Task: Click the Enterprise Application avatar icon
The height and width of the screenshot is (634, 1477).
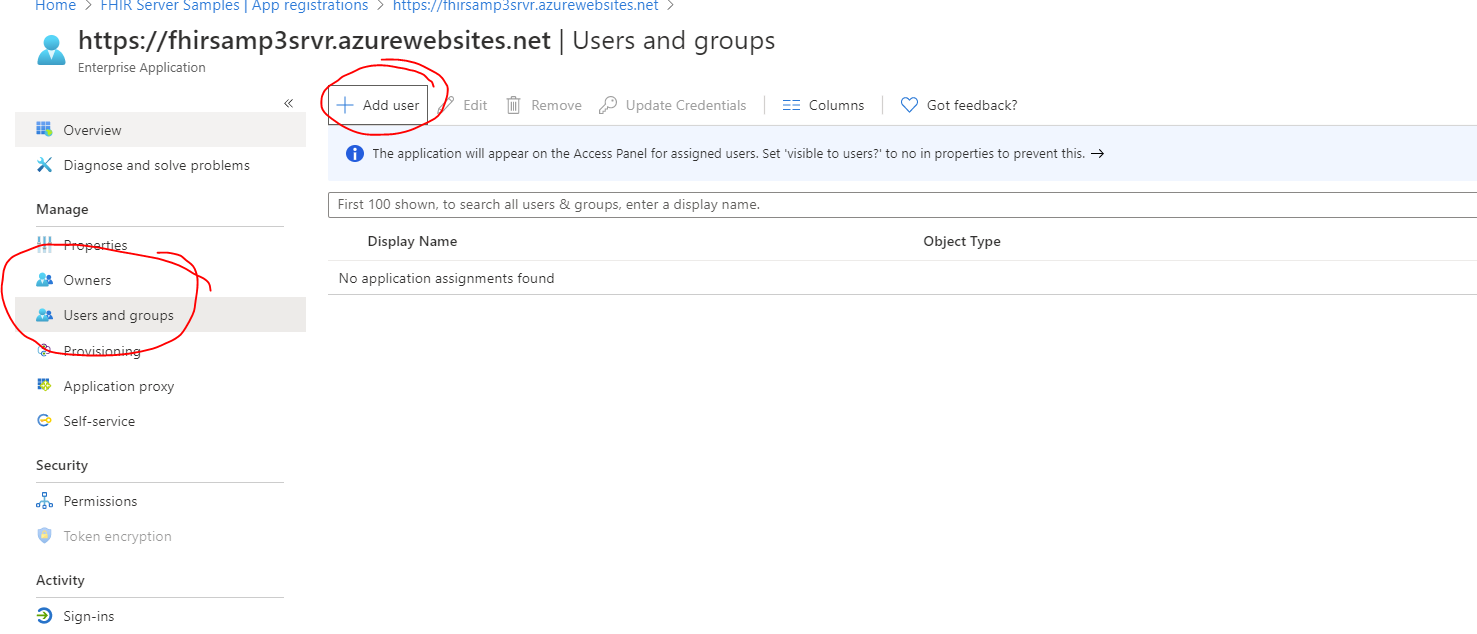Action: 51,48
